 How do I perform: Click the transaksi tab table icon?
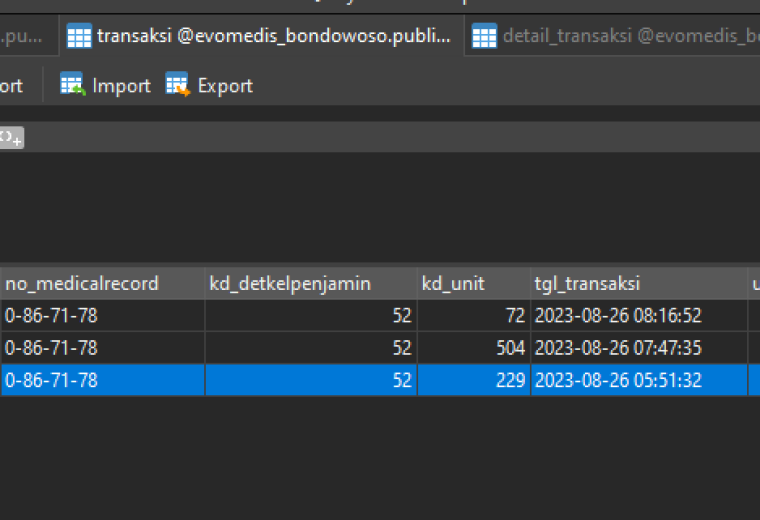[79, 36]
